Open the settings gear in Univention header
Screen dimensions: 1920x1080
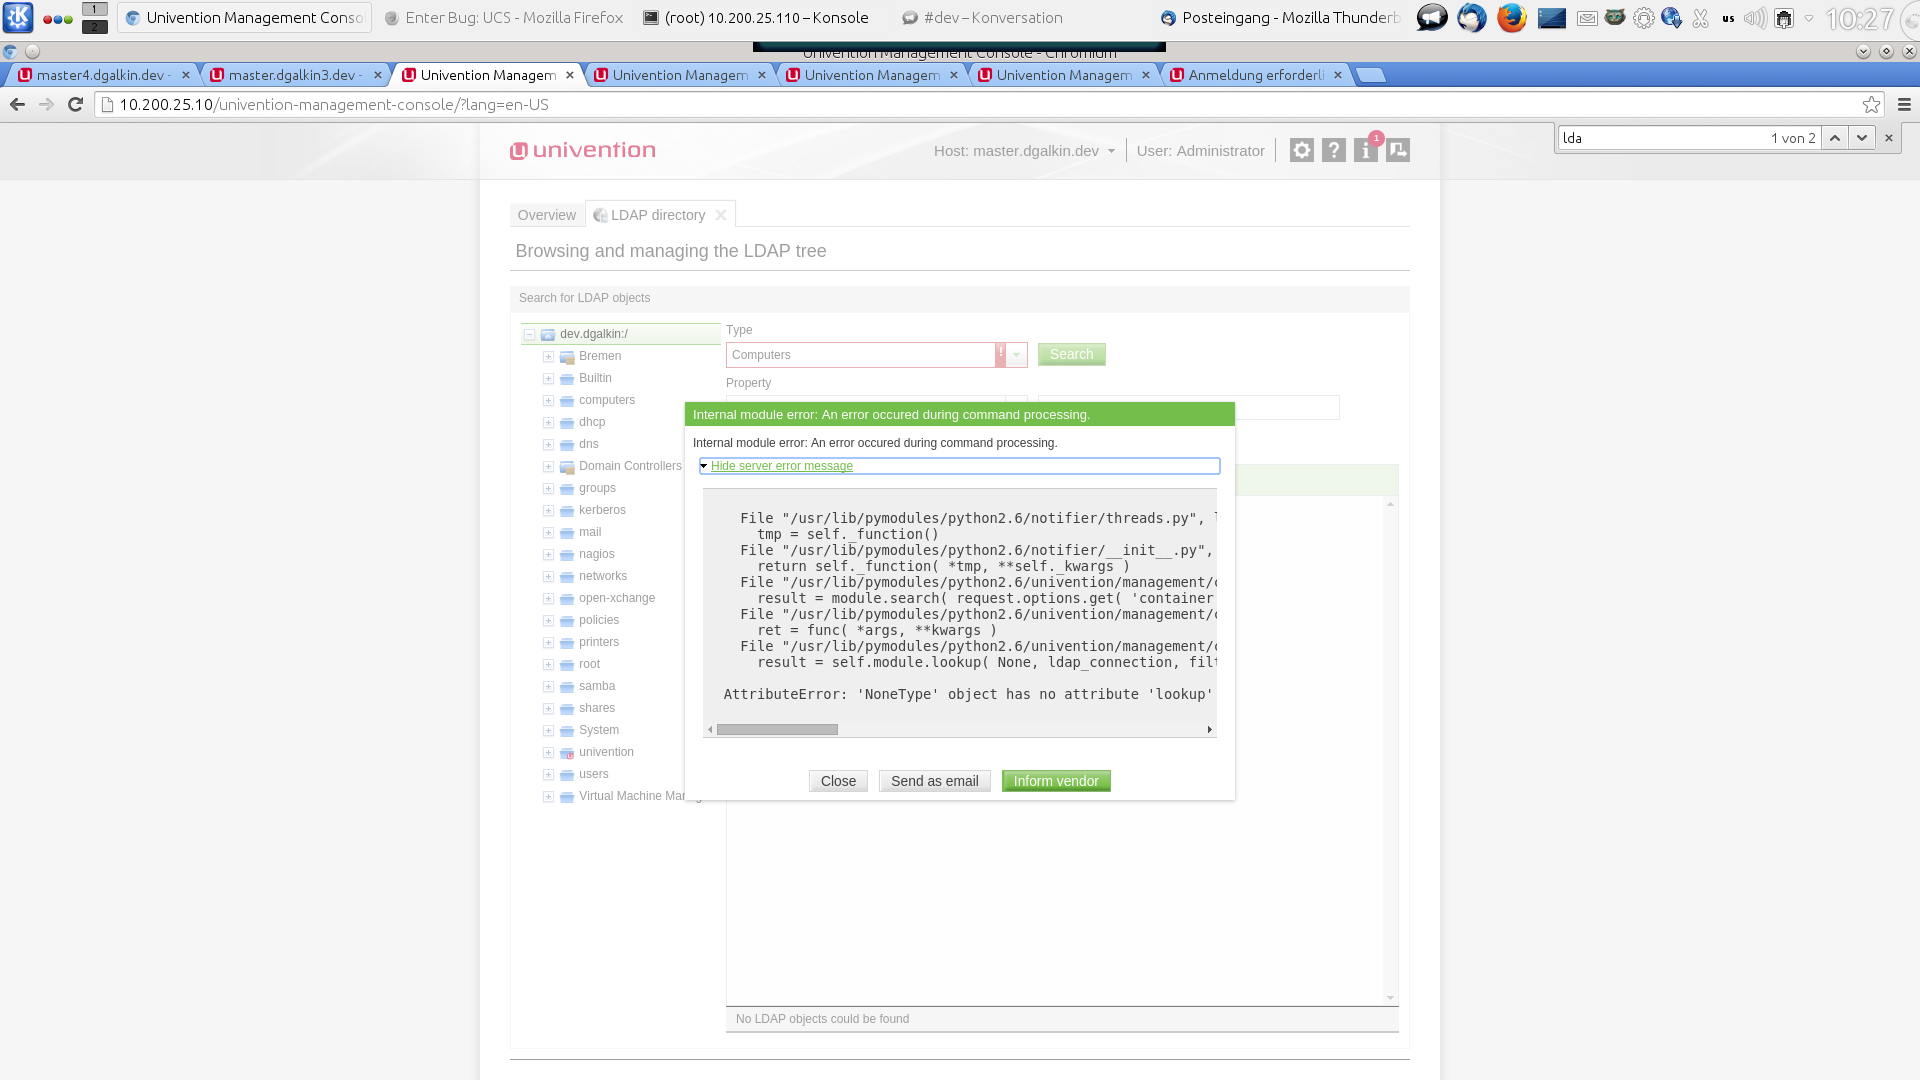[1301, 151]
